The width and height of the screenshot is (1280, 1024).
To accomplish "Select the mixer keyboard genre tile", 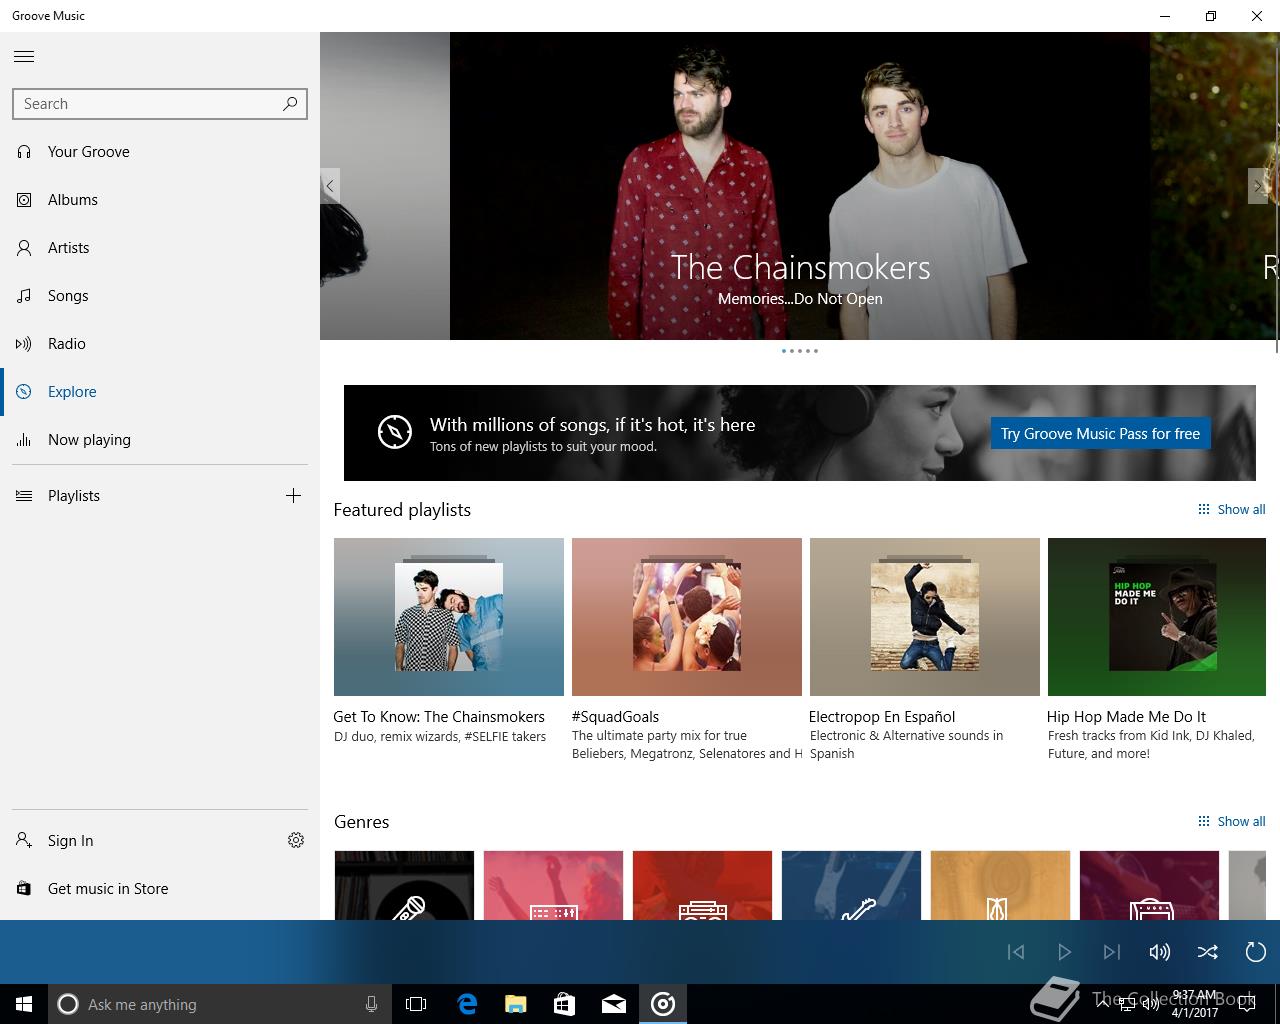I will point(553,885).
